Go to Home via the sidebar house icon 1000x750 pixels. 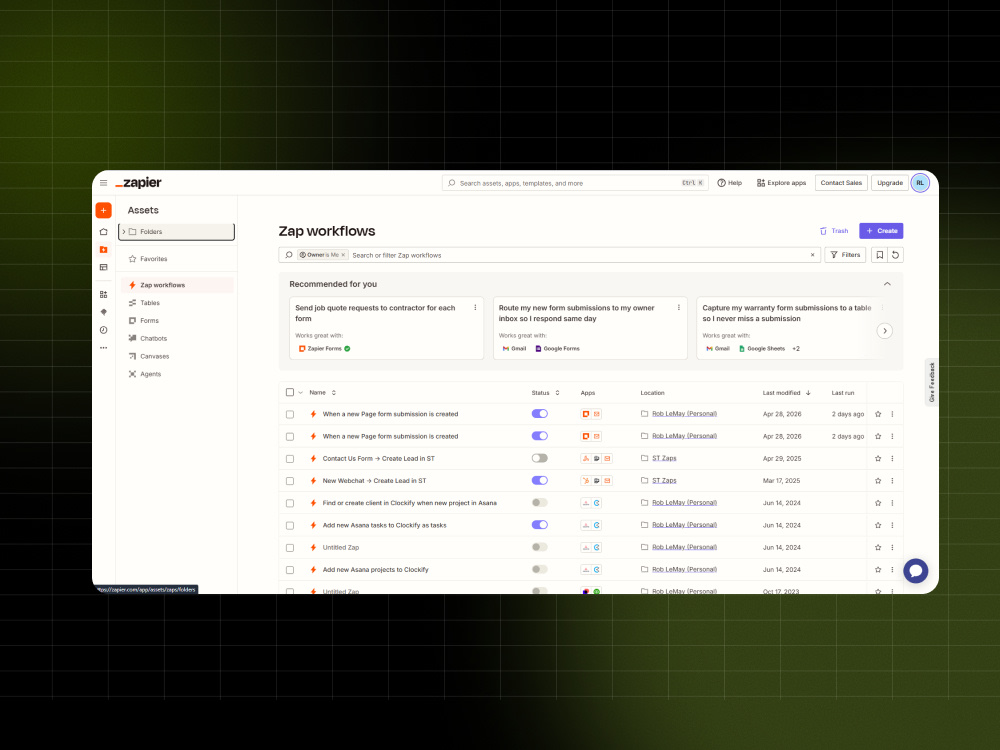(103, 232)
